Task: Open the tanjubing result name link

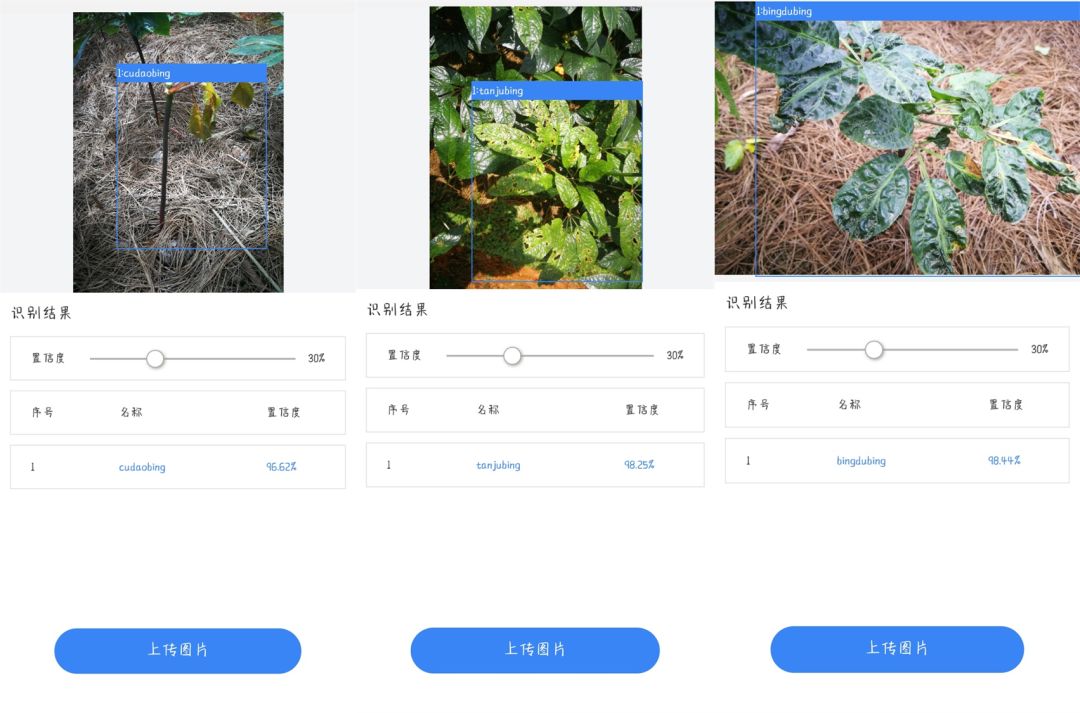Action: (498, 465)
